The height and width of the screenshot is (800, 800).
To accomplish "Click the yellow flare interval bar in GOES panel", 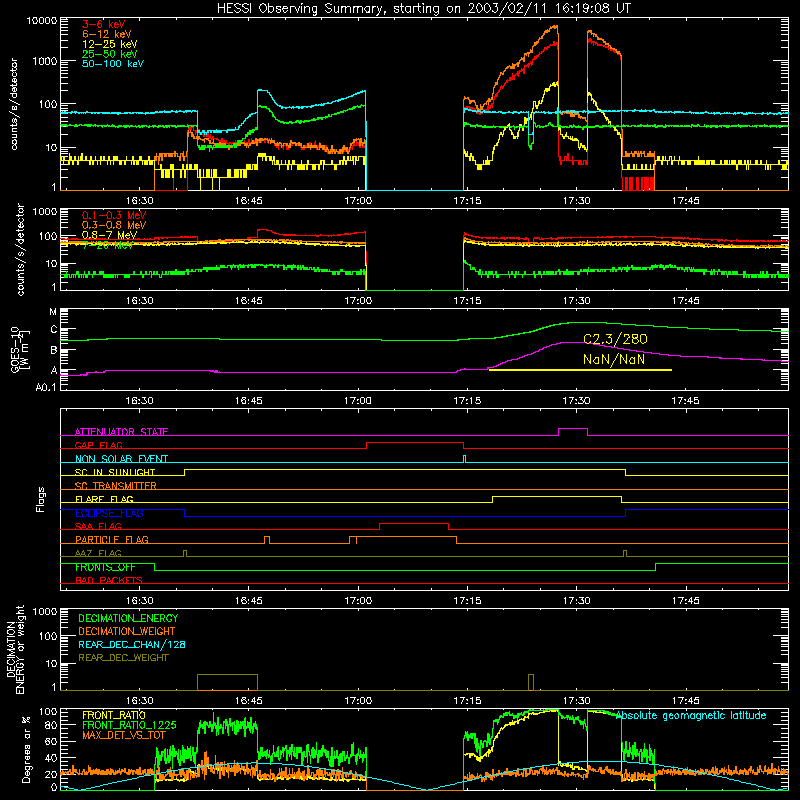I will click(x=580, y=370).
